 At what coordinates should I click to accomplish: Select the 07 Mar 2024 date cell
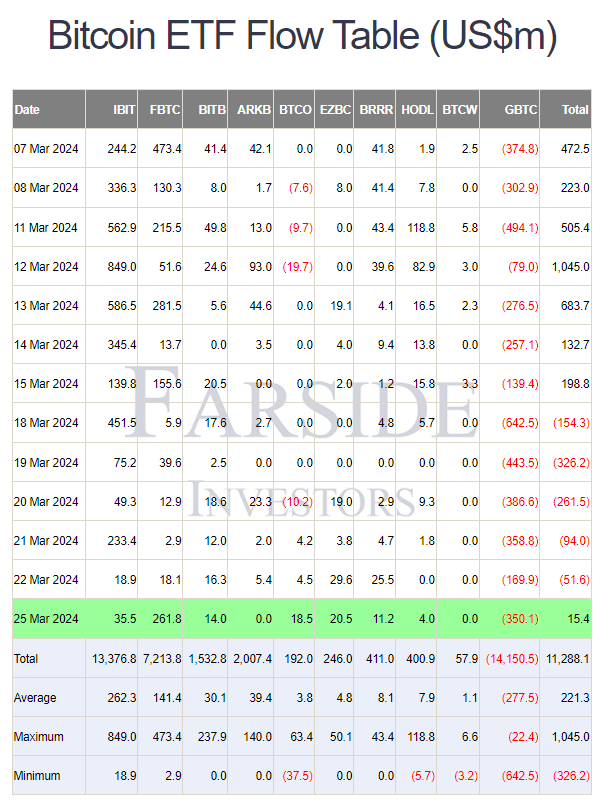(x=49, y=149)
